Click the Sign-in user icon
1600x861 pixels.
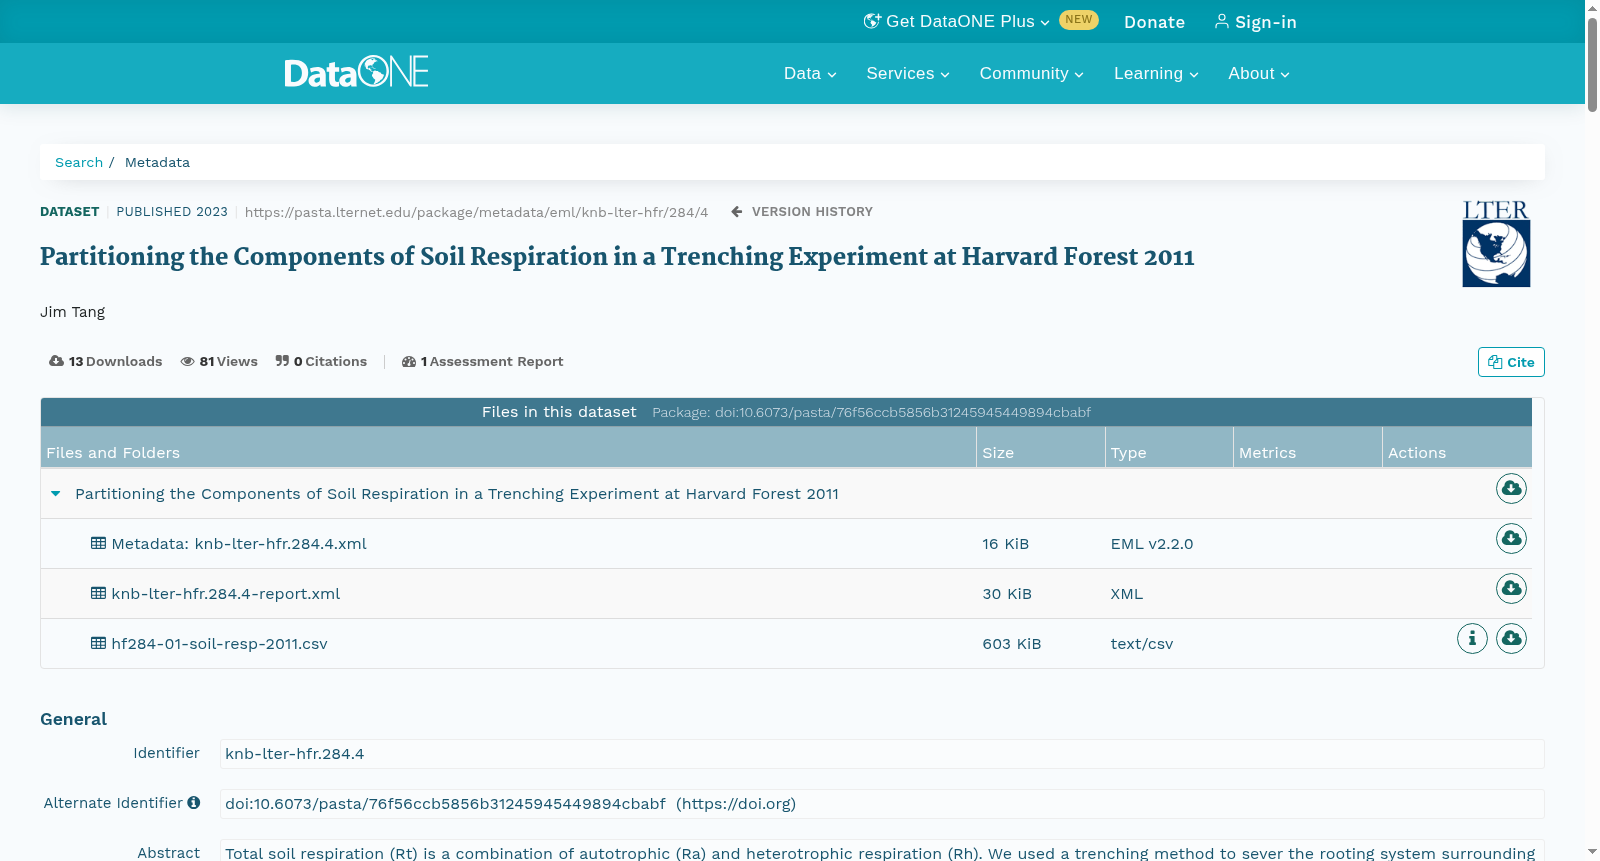pyautogui.click(x=1221, y=21)
